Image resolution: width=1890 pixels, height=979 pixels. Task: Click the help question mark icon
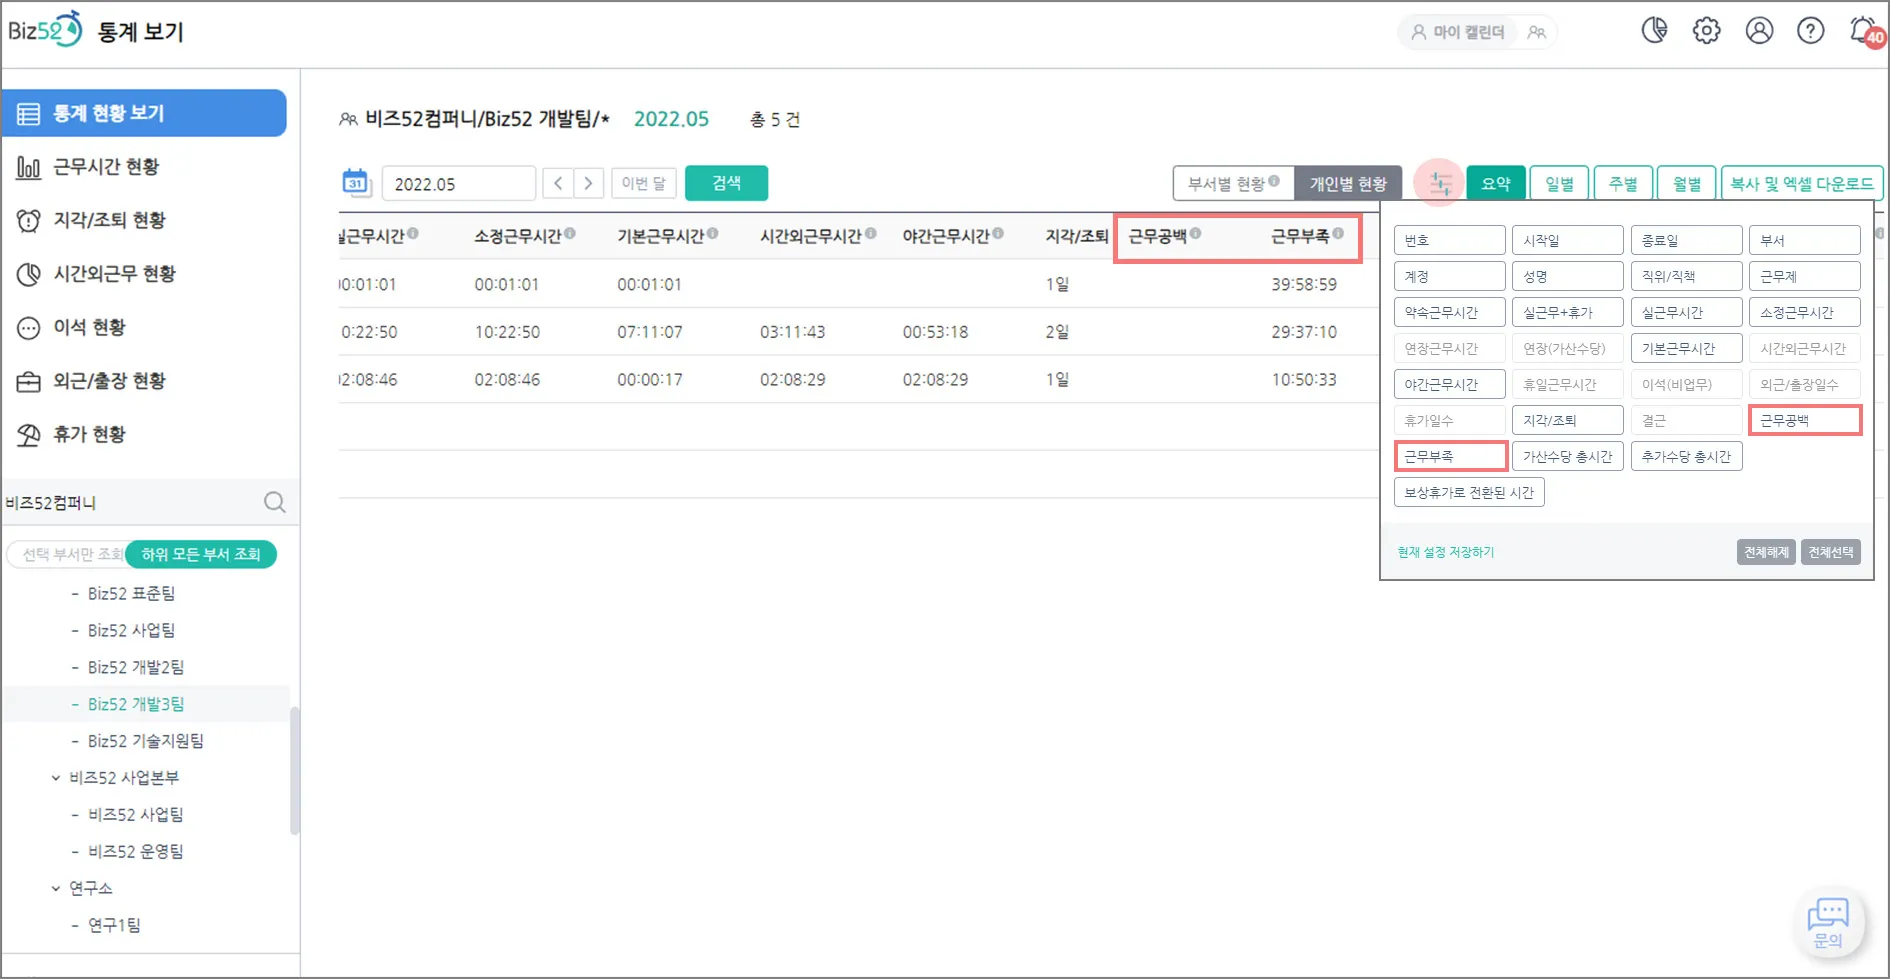(1811, 31)
